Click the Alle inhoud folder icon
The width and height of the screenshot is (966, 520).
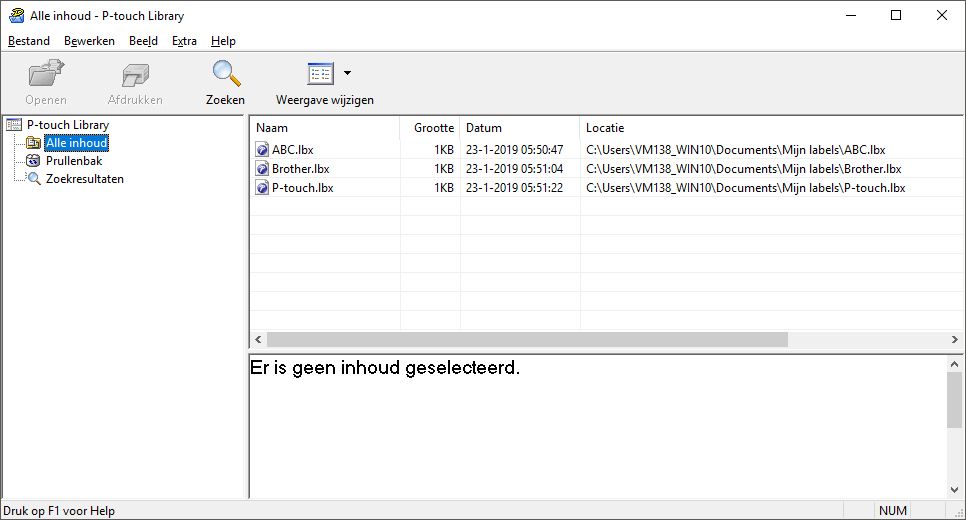pos(33,143)
